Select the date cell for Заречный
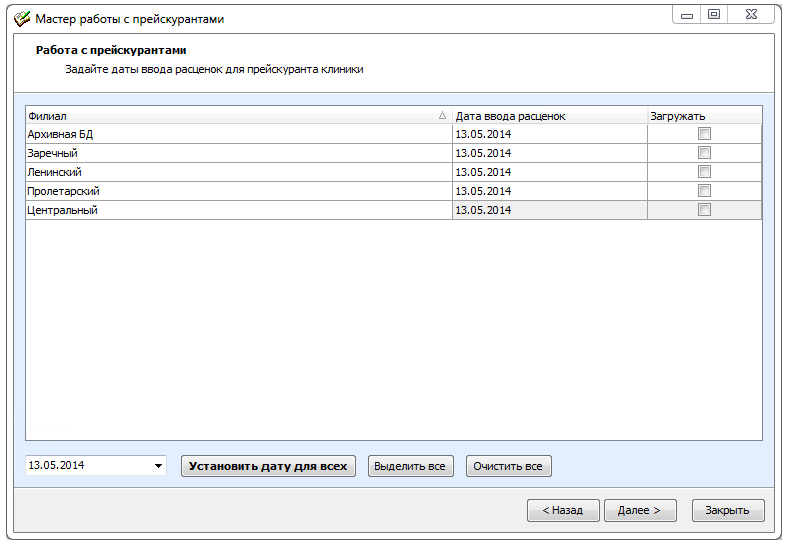 [549, 153]
